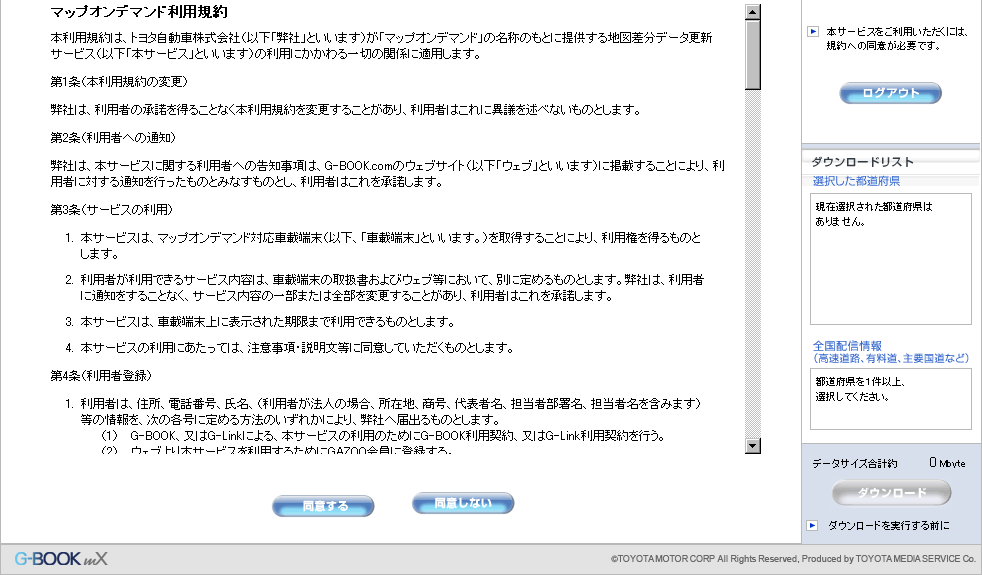Click the データサイズ合計約 label
This screenshot has width=982, height=575.
click(854, 464)
